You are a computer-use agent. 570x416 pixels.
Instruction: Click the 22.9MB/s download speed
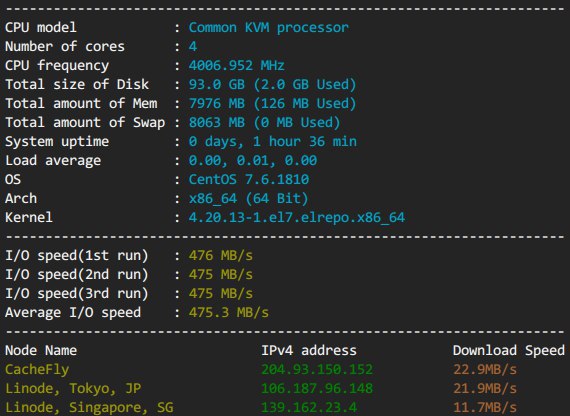click(x=485, y=369)
